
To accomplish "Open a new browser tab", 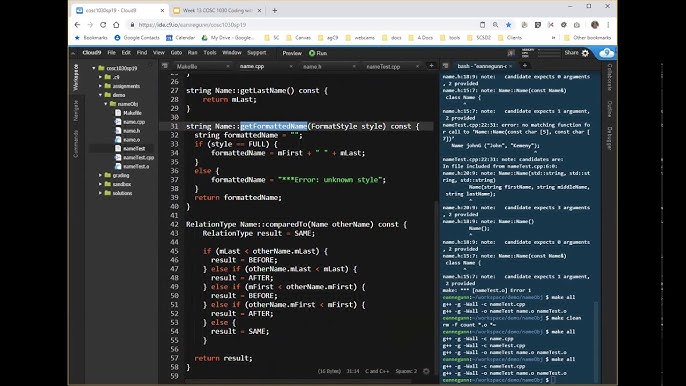I will (275, 11).
